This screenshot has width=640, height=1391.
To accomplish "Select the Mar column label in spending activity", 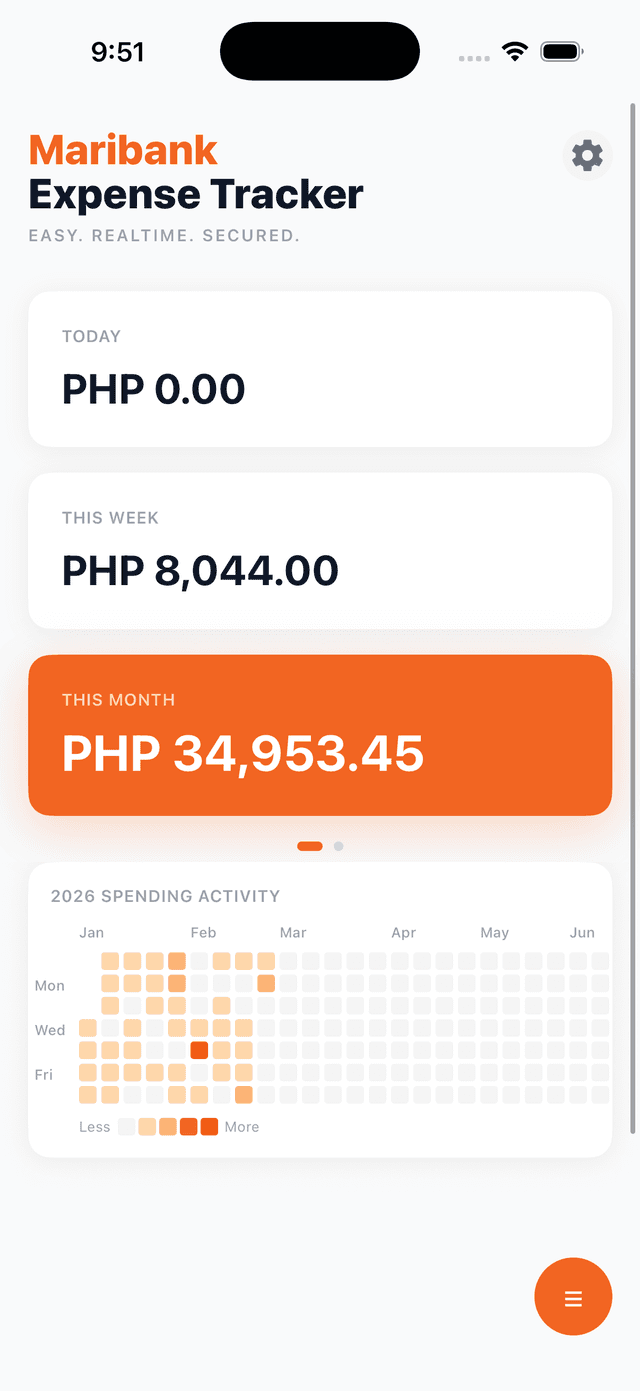I will (293, 932).
